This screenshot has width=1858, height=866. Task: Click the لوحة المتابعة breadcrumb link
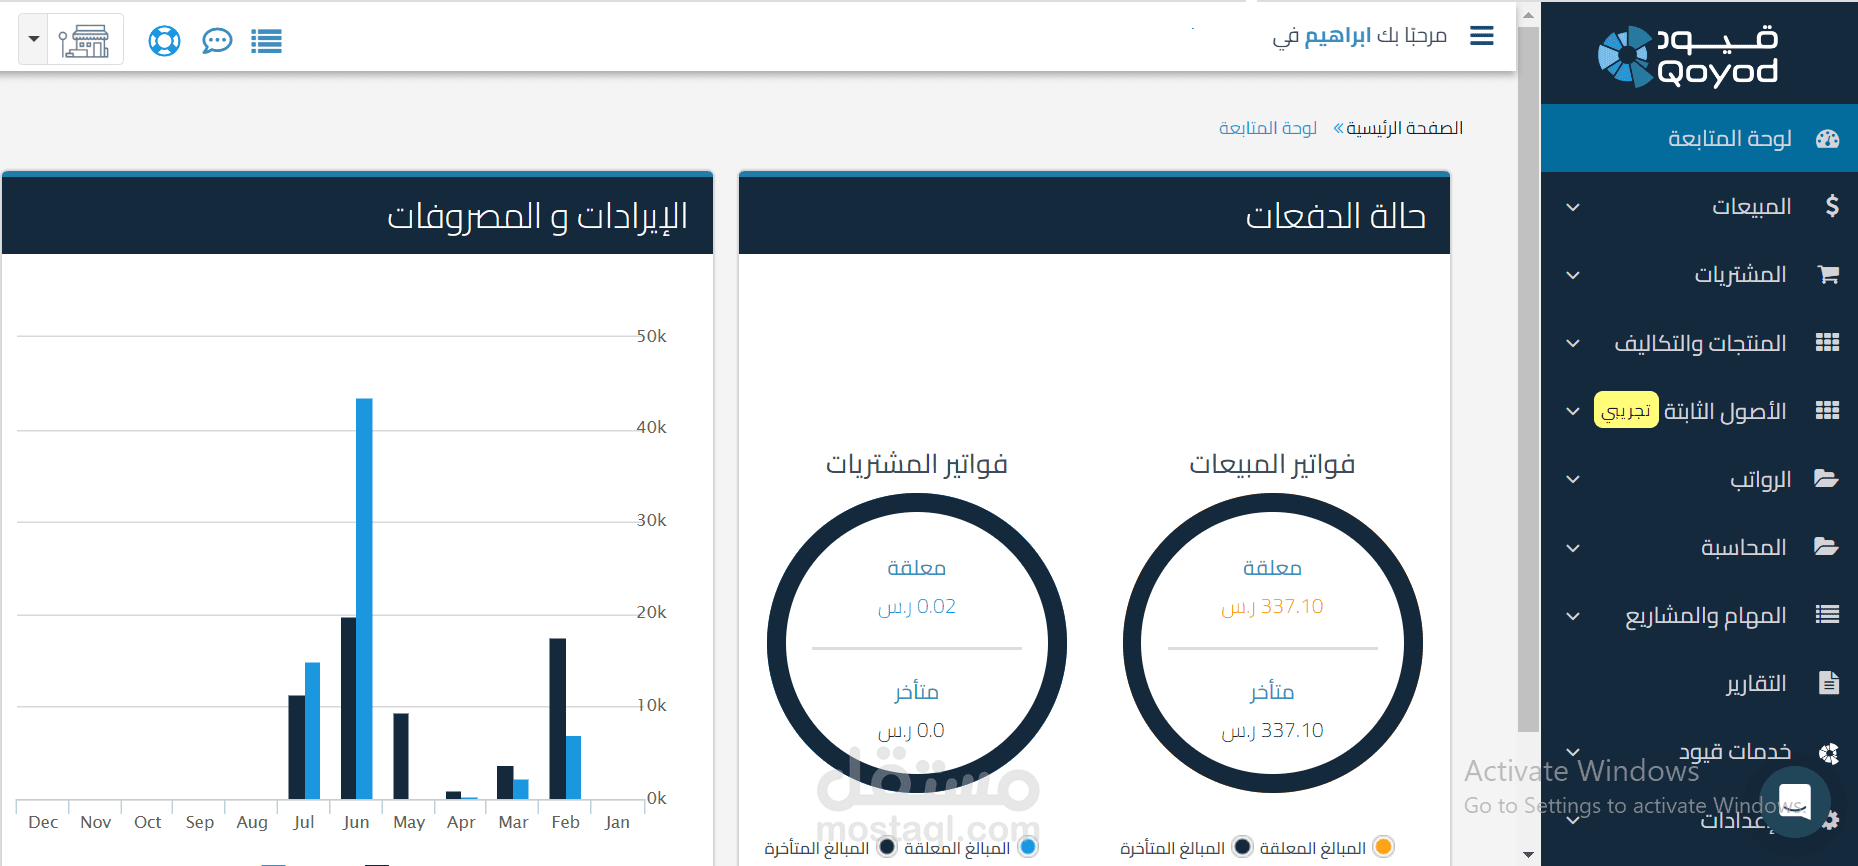(x=1268, y=128)
